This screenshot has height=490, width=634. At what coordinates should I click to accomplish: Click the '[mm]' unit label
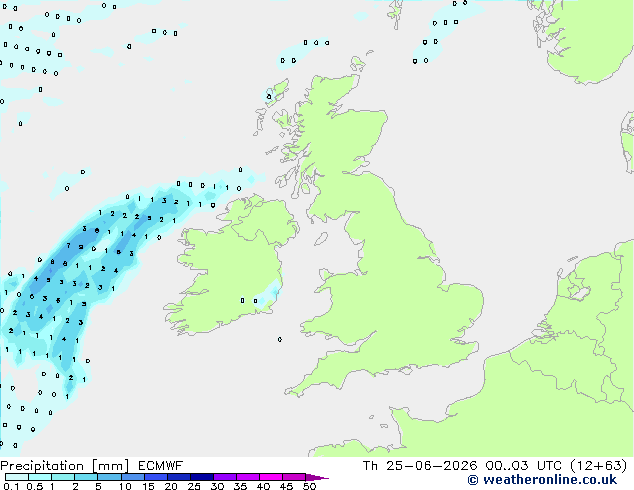click(110, 466)
